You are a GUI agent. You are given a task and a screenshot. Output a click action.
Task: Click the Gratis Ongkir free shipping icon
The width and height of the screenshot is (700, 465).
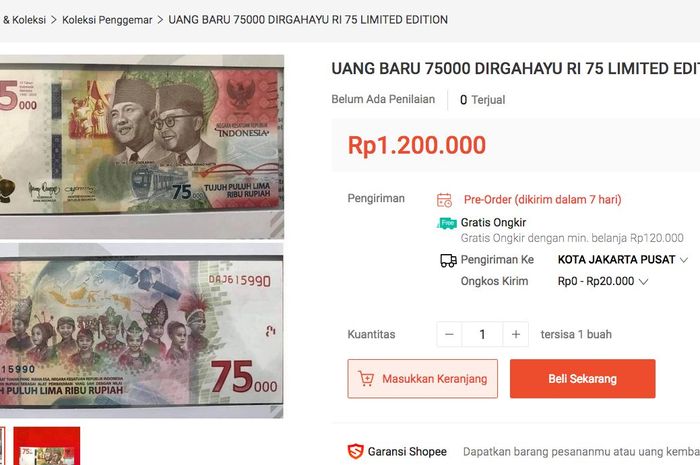coord(447,223)
